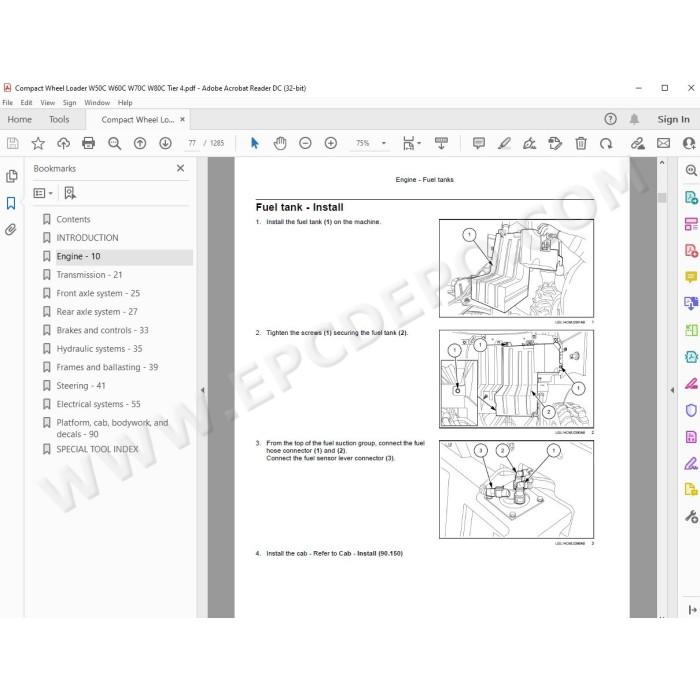Open the Find text magnifier
The width and height of the screenshot is (700, 700).
click(x=114, y=143)
